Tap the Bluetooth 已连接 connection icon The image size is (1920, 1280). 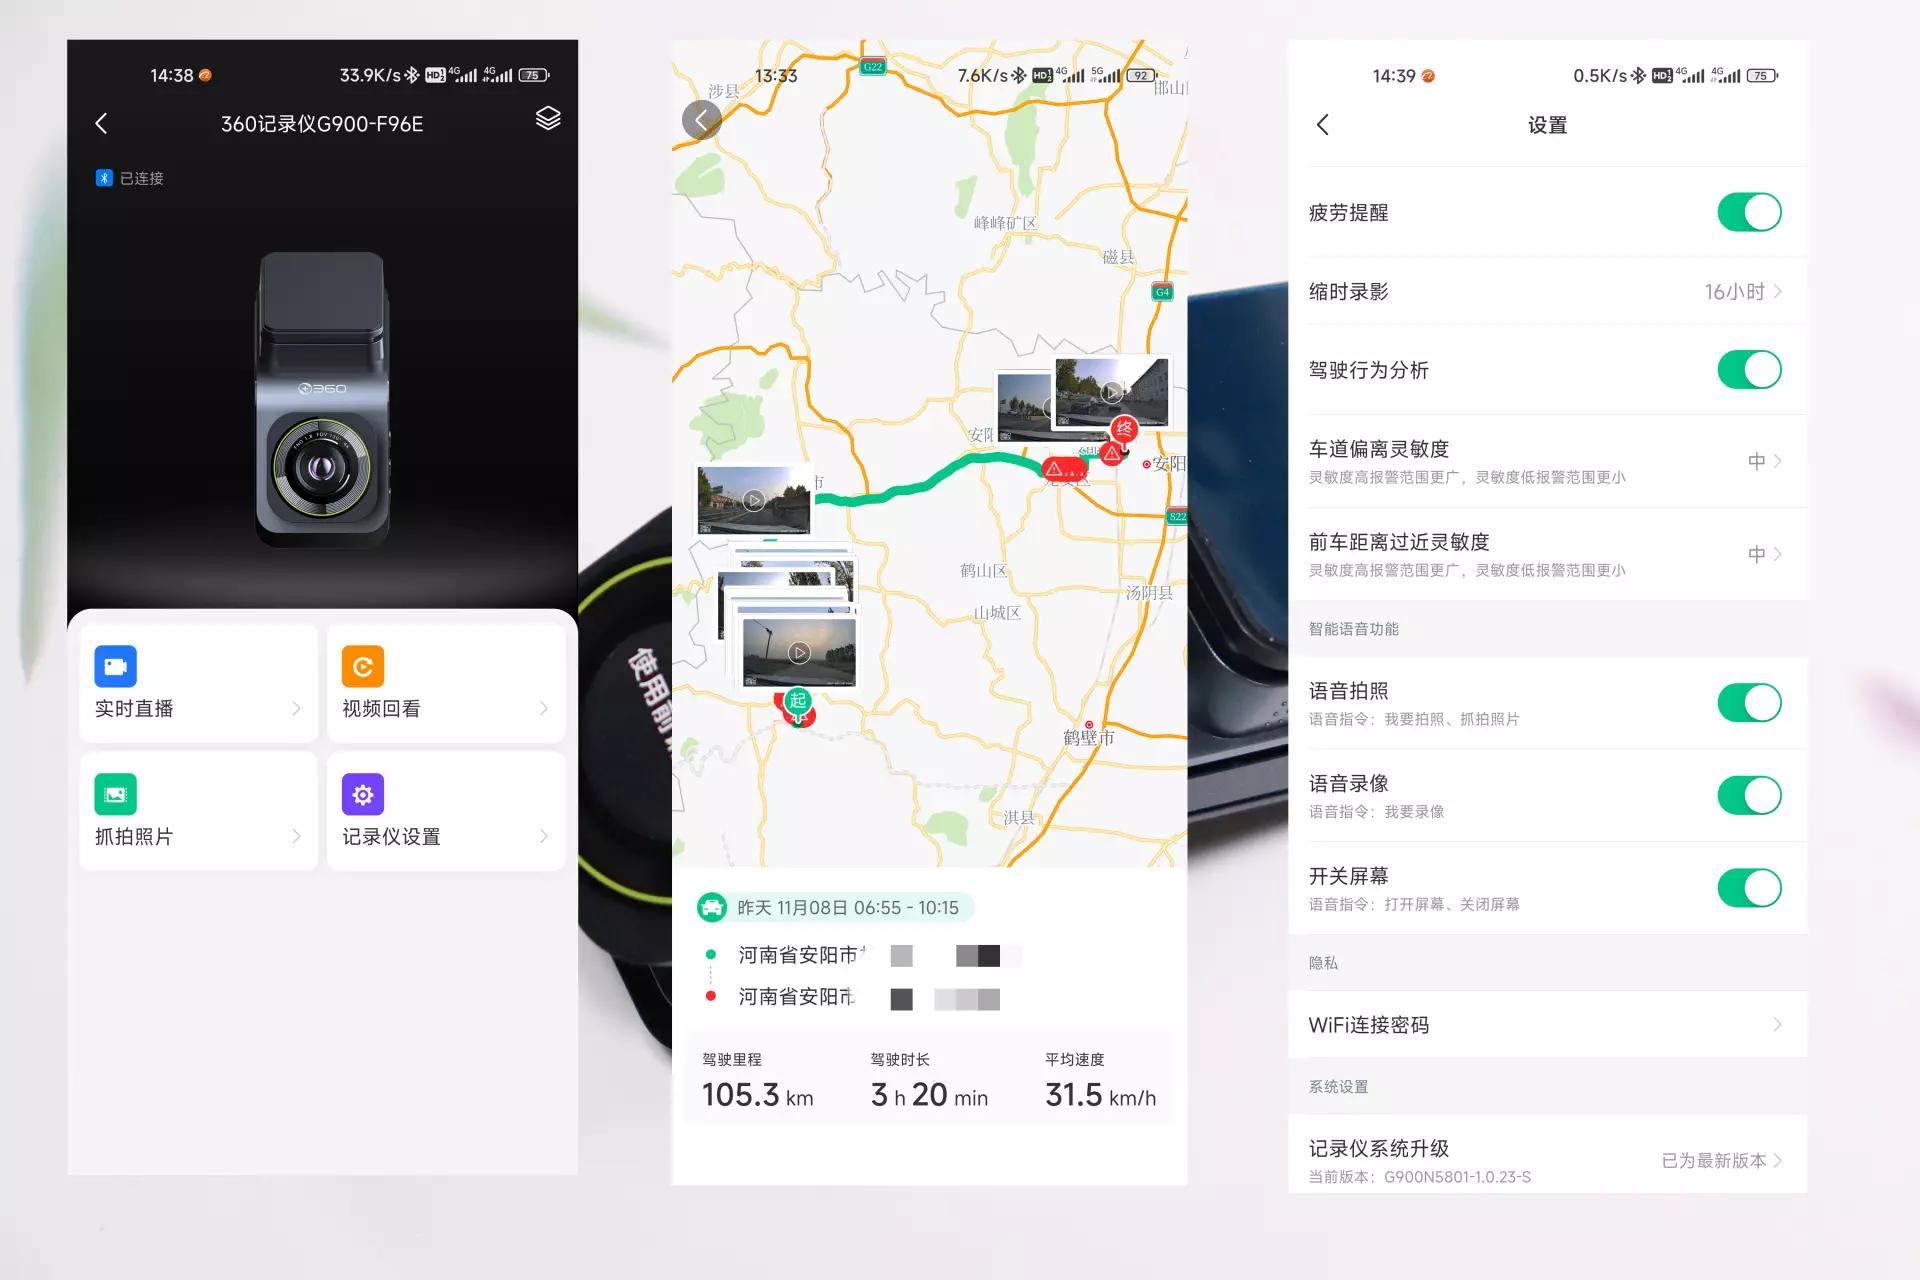[104, 177]
